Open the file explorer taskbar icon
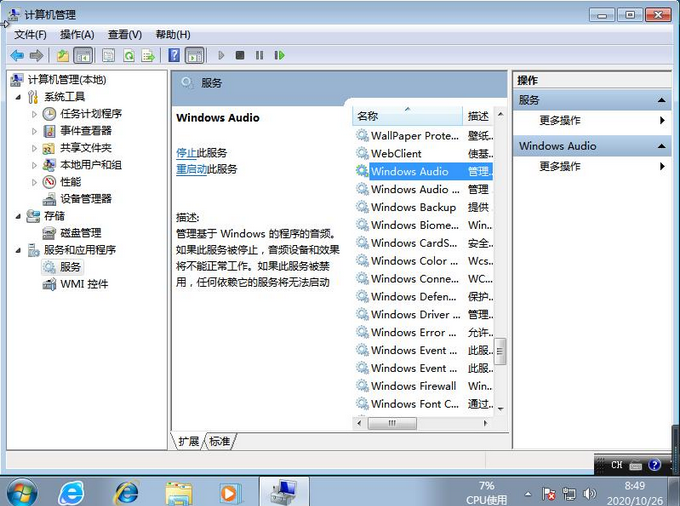 [179, 493]
